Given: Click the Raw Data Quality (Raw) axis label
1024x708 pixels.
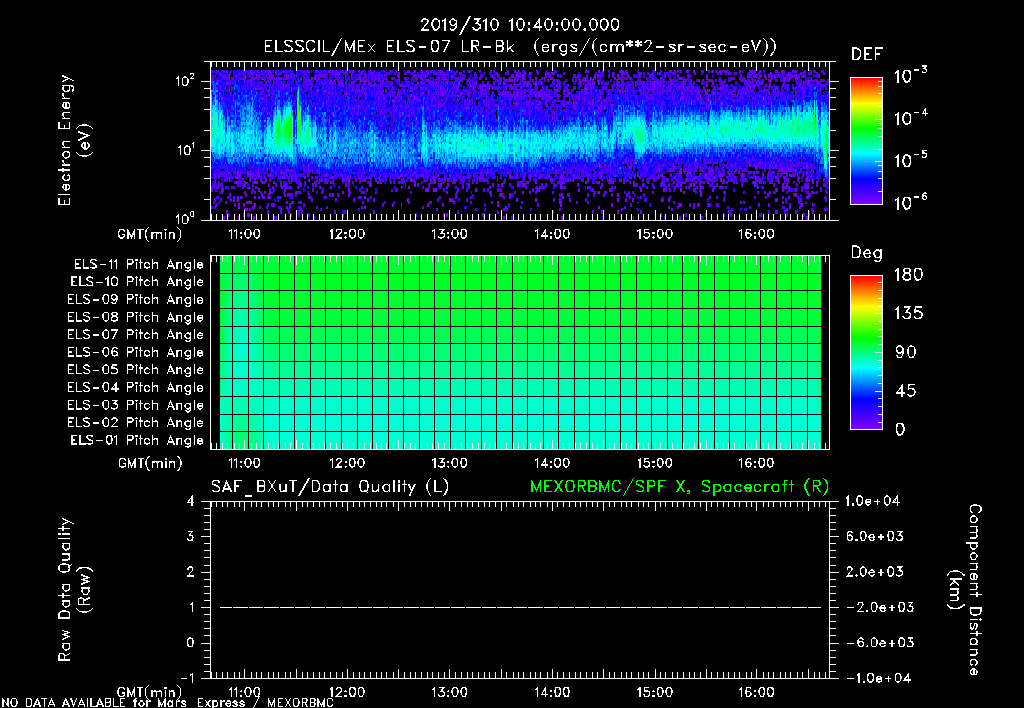Looking at the screenshot, I should pos(74,590).
